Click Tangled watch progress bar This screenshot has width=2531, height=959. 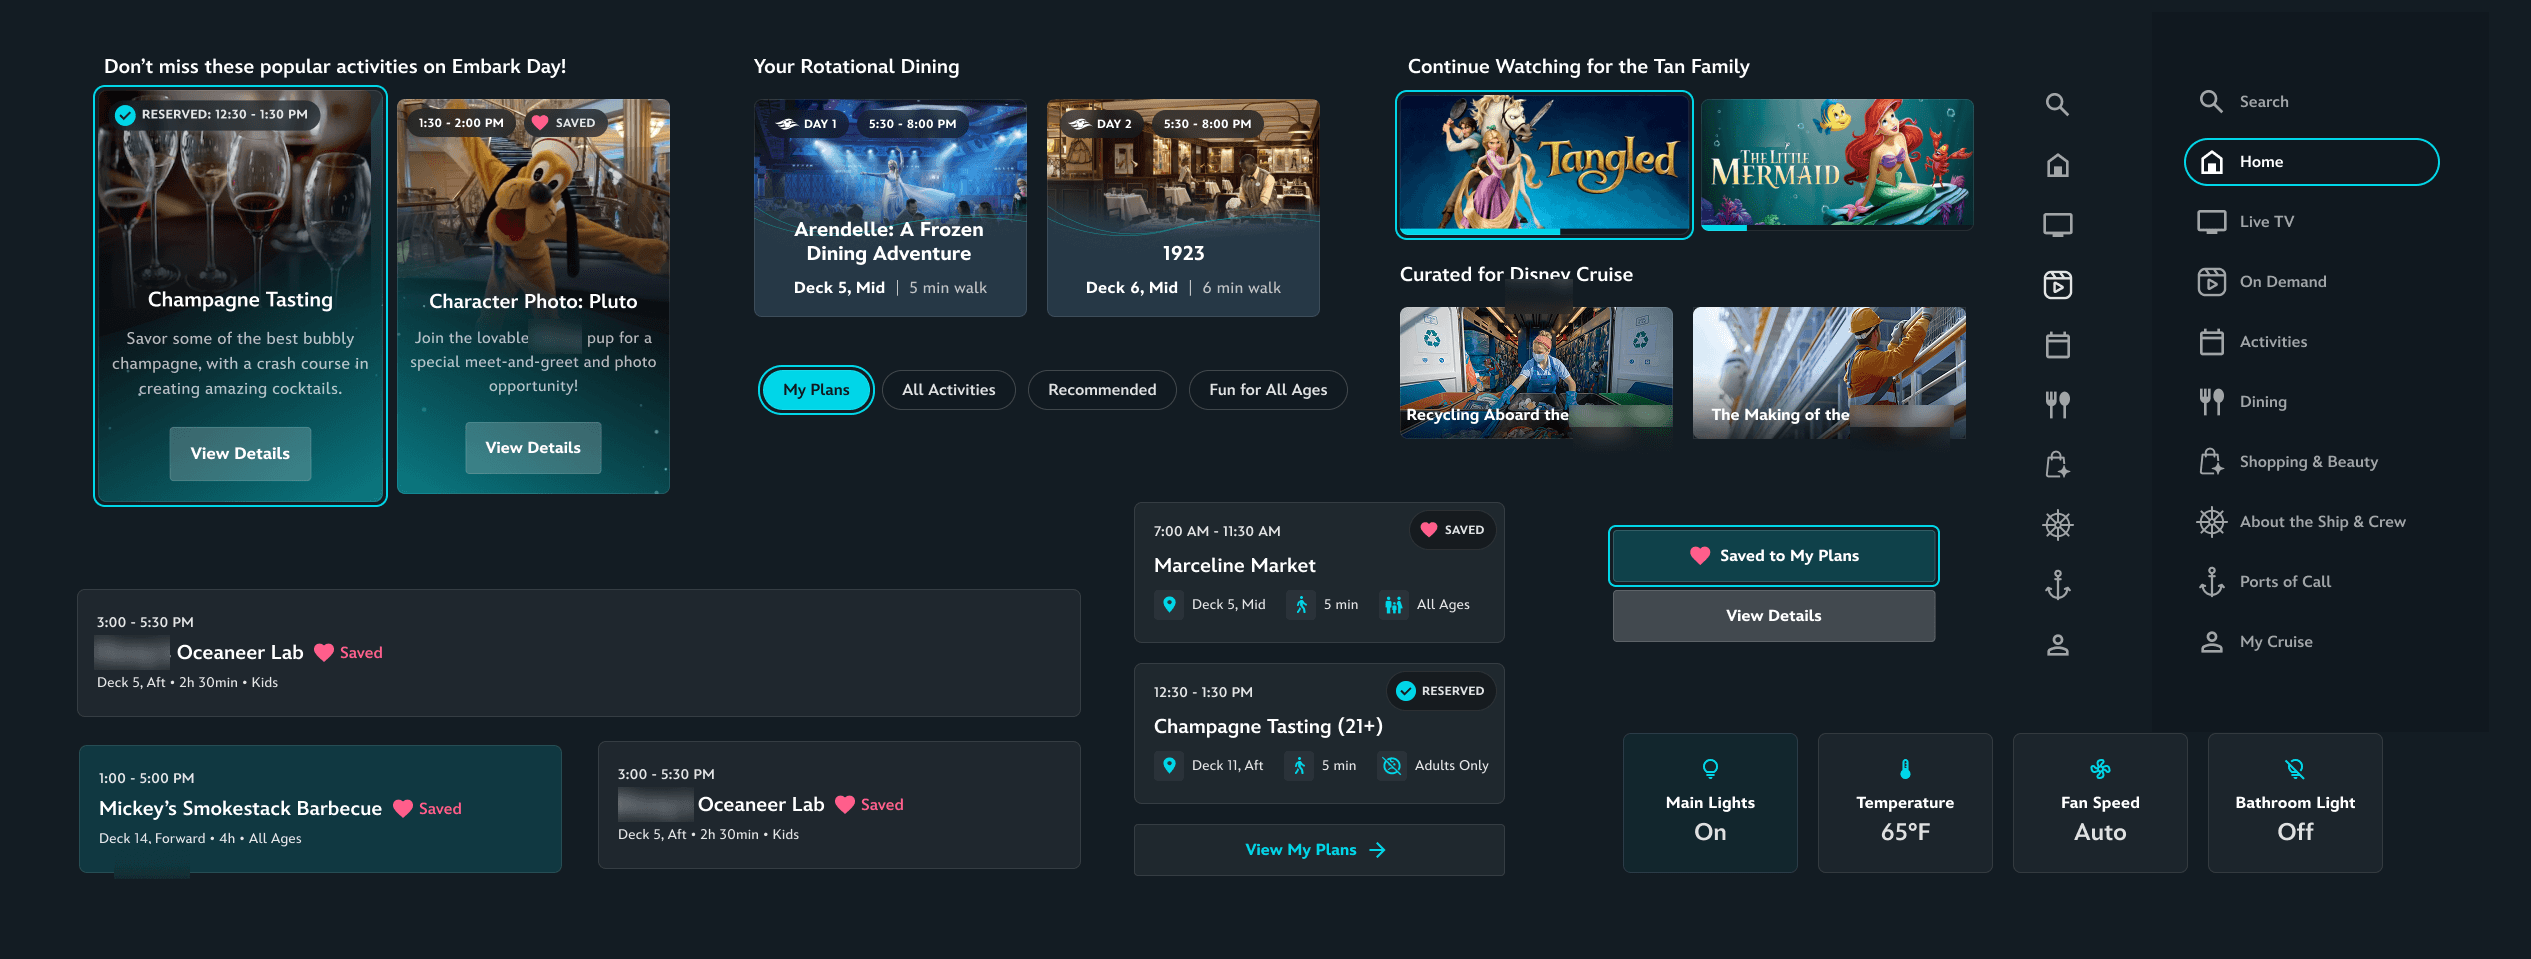coord(1544,231)
